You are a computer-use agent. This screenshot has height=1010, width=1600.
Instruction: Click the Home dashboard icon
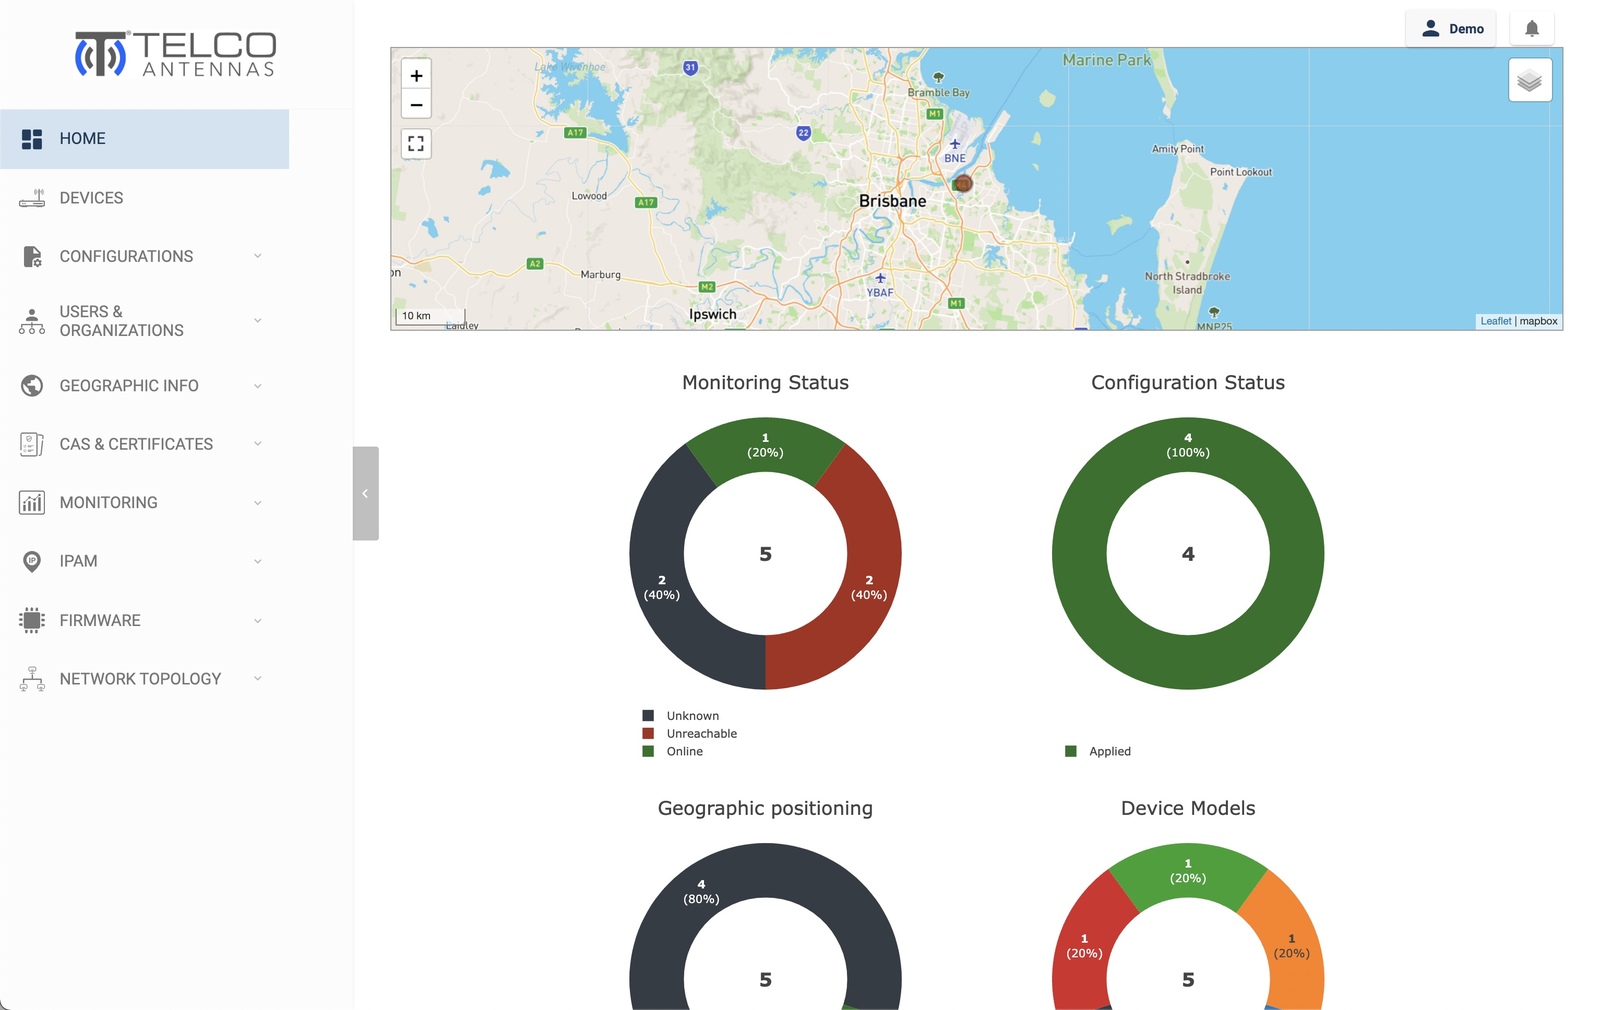(x=32, y=139)
